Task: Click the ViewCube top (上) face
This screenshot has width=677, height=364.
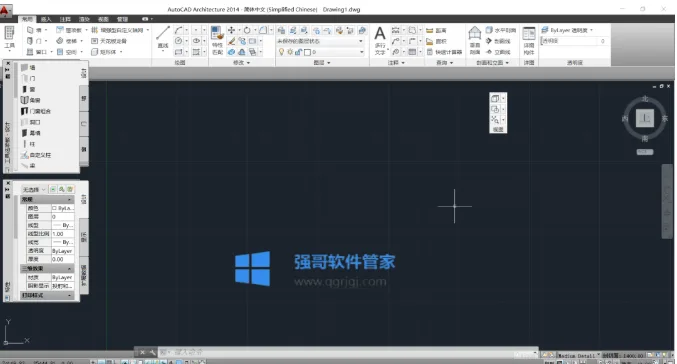Action: 645,118
